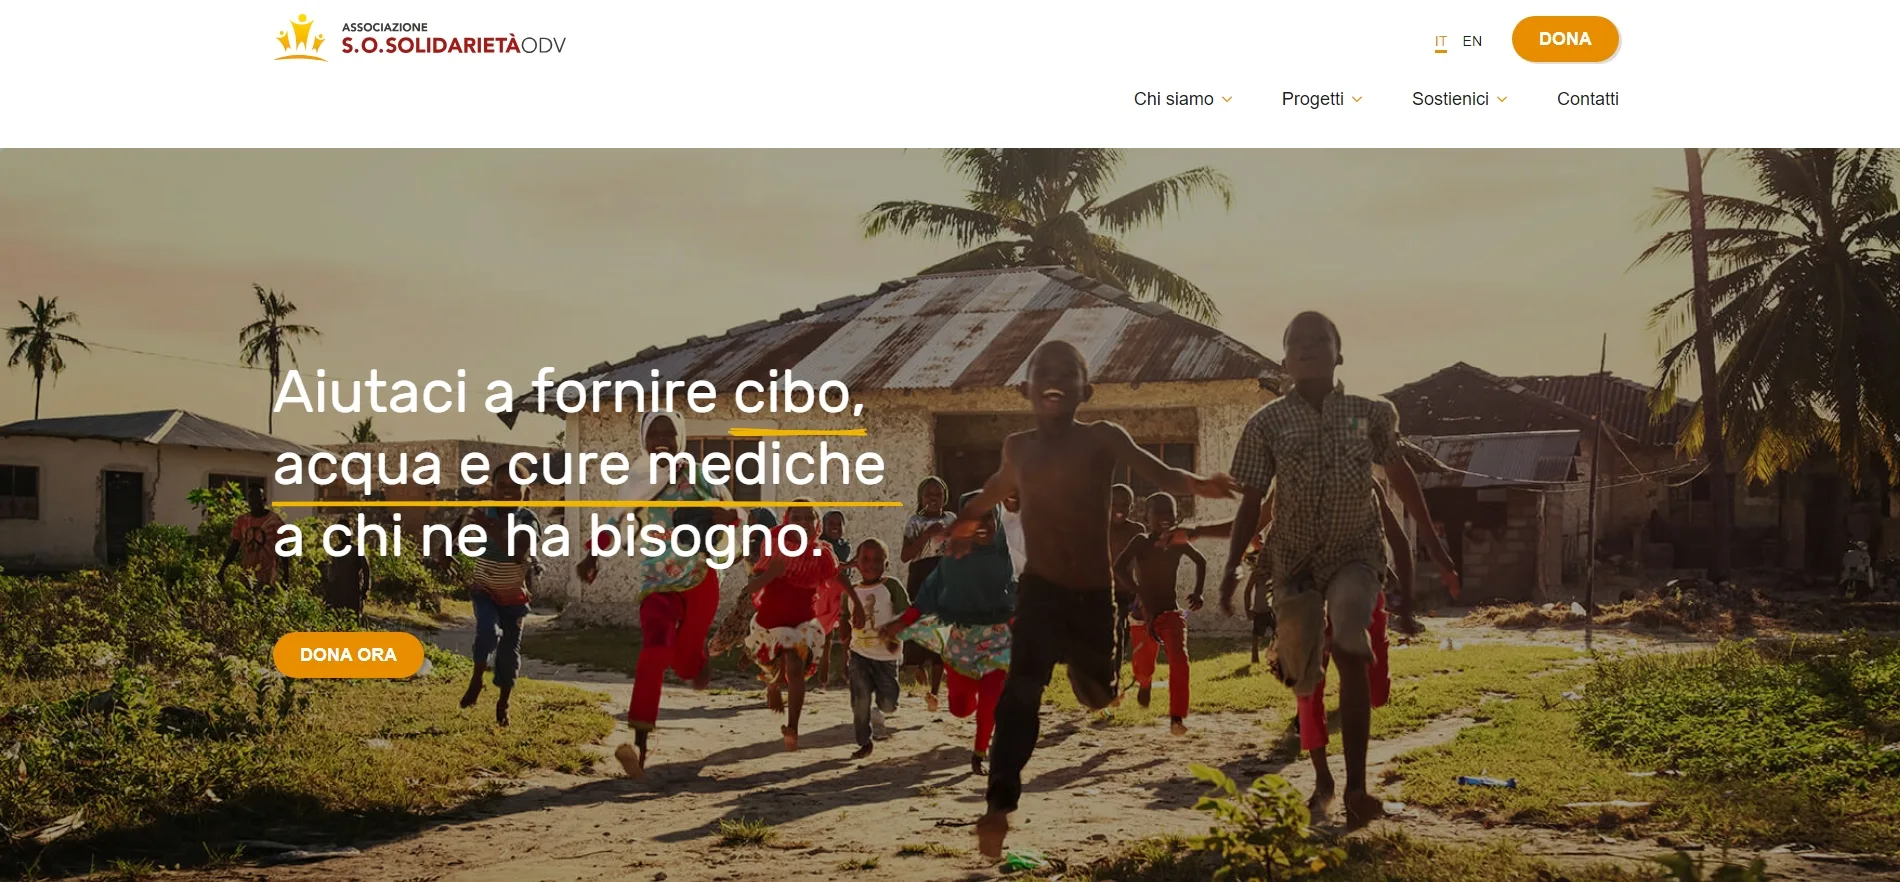Click the underlined text 'acqua e cure mediche'
The height and width of the screenshot is (882, 1900).
click(579, 465)
